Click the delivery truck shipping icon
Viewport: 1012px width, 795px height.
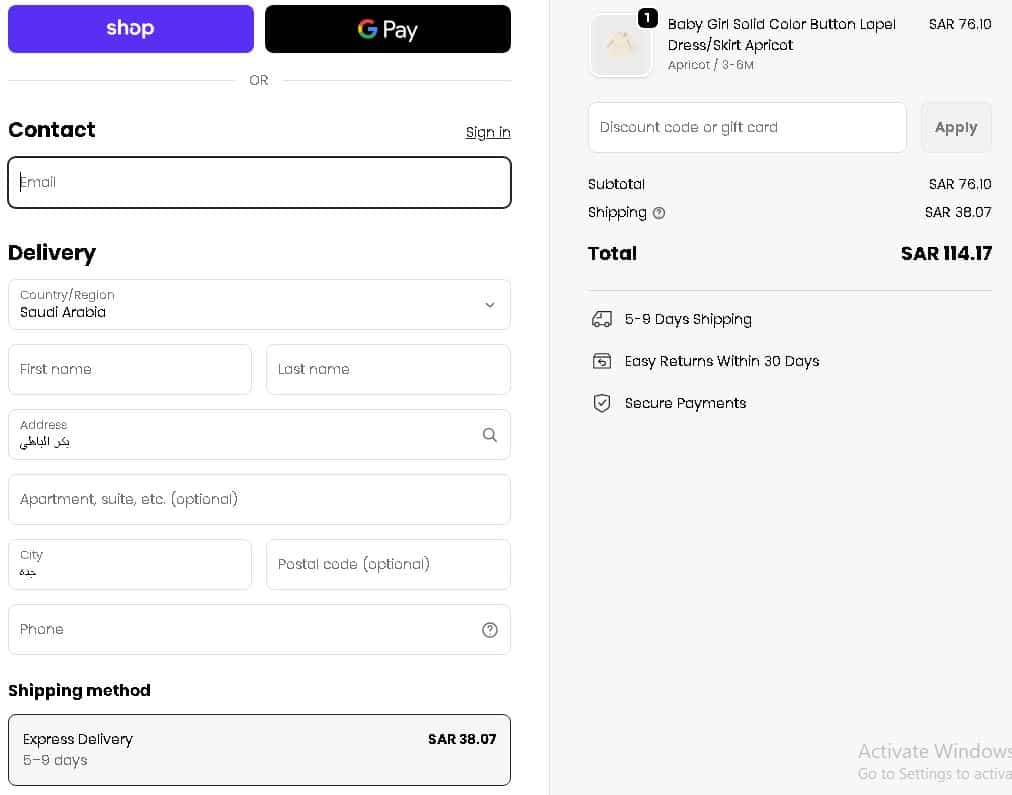[602, 319]
